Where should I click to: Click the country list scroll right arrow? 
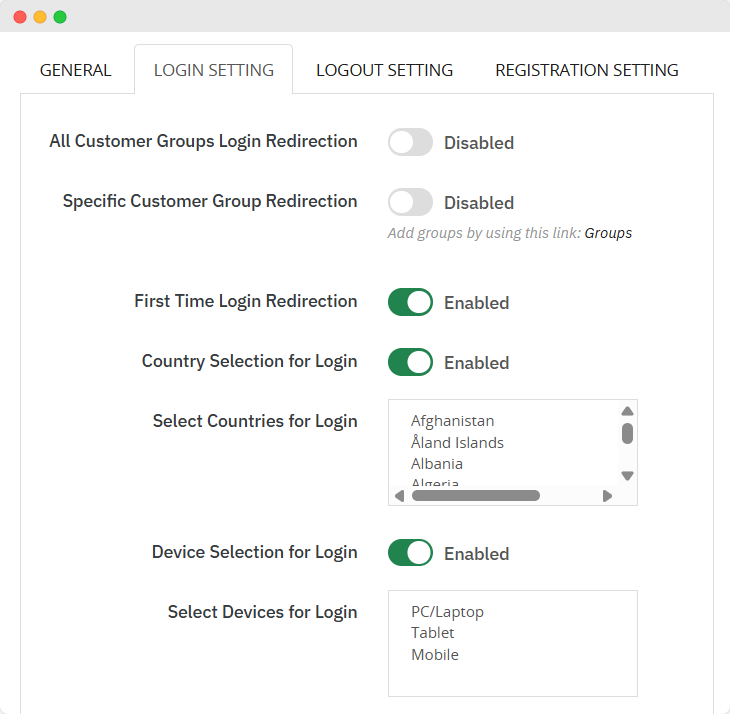[x=607, y=496]
